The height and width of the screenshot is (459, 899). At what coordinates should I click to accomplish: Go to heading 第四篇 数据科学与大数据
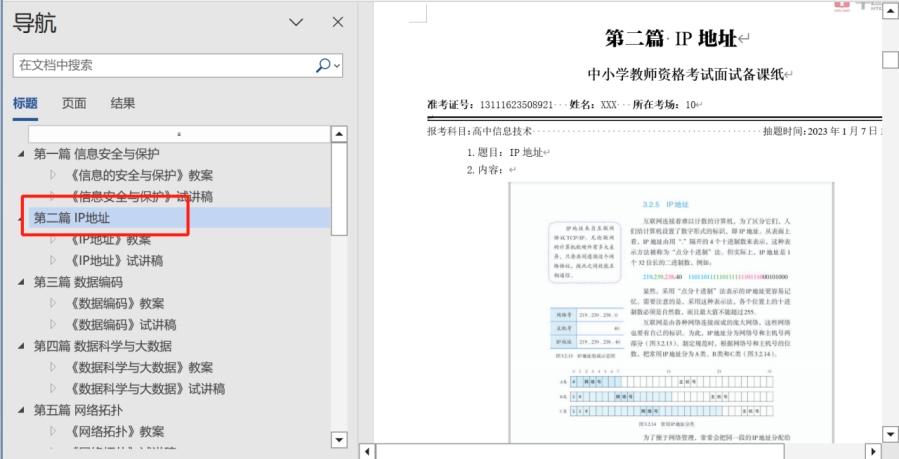point(102,346)
